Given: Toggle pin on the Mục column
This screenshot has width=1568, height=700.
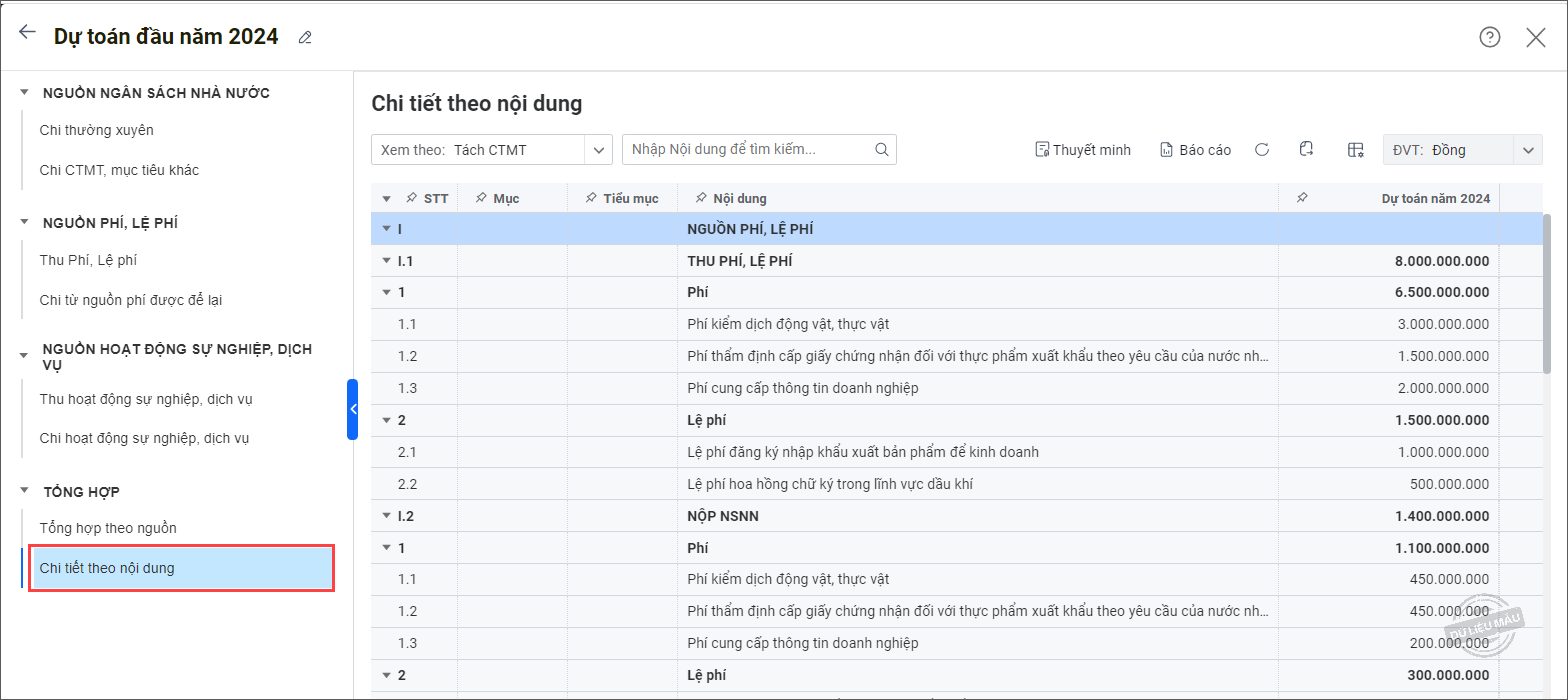Looking at the screenshot, I should point(481,198).
